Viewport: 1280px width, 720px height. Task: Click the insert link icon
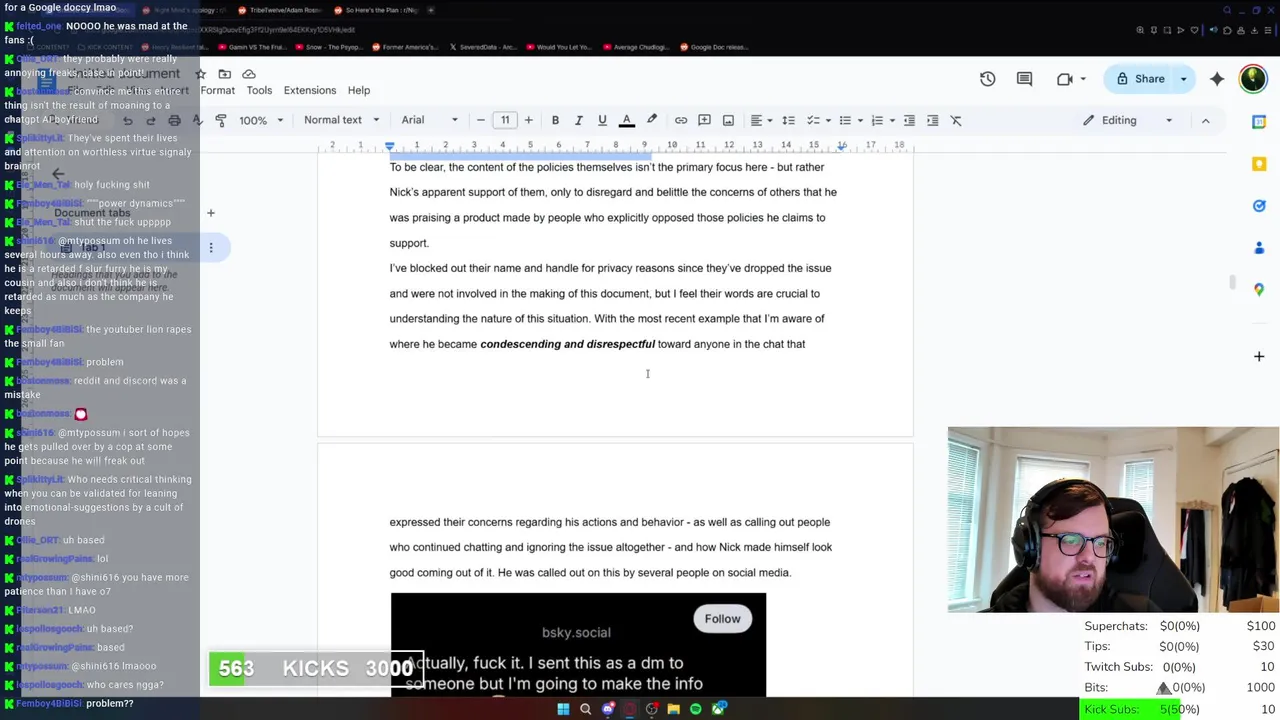(681, 120)
